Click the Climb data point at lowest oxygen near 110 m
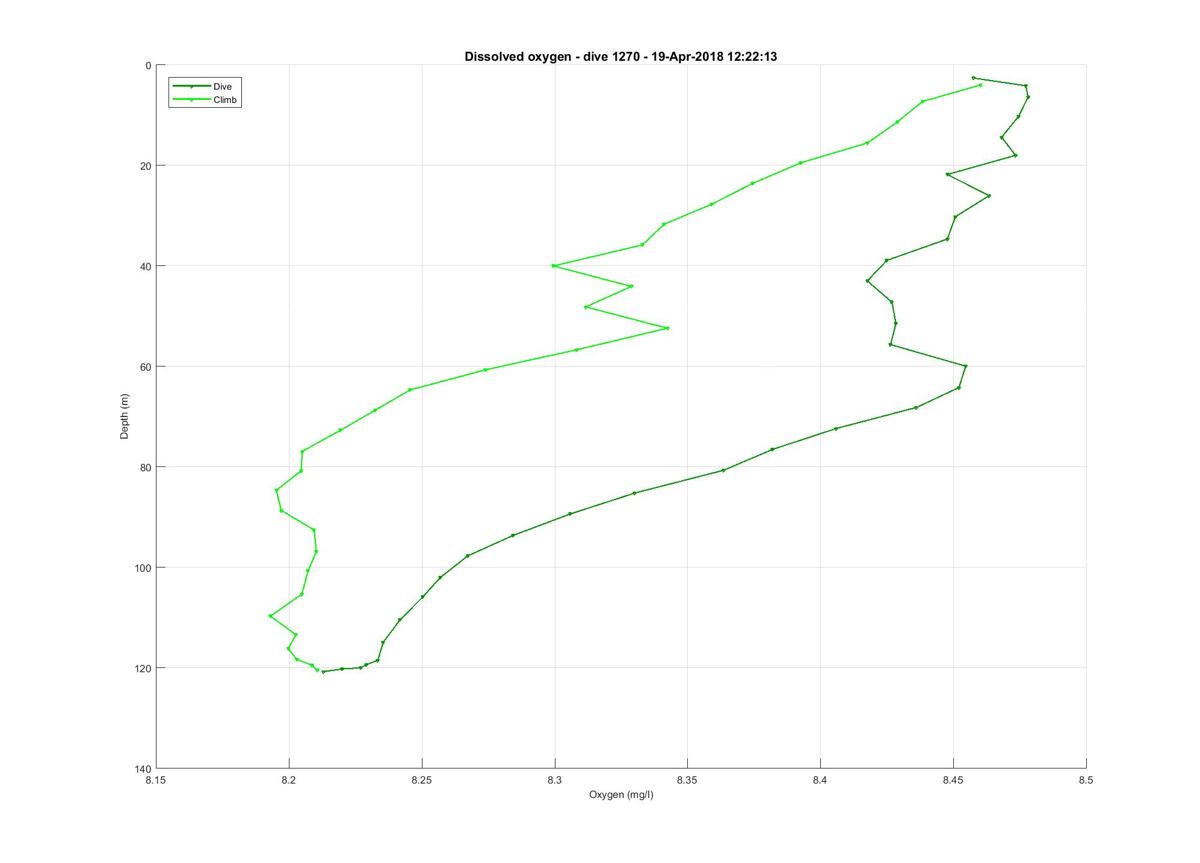This screenshot has height=863, width=1200. pos(270,615)
